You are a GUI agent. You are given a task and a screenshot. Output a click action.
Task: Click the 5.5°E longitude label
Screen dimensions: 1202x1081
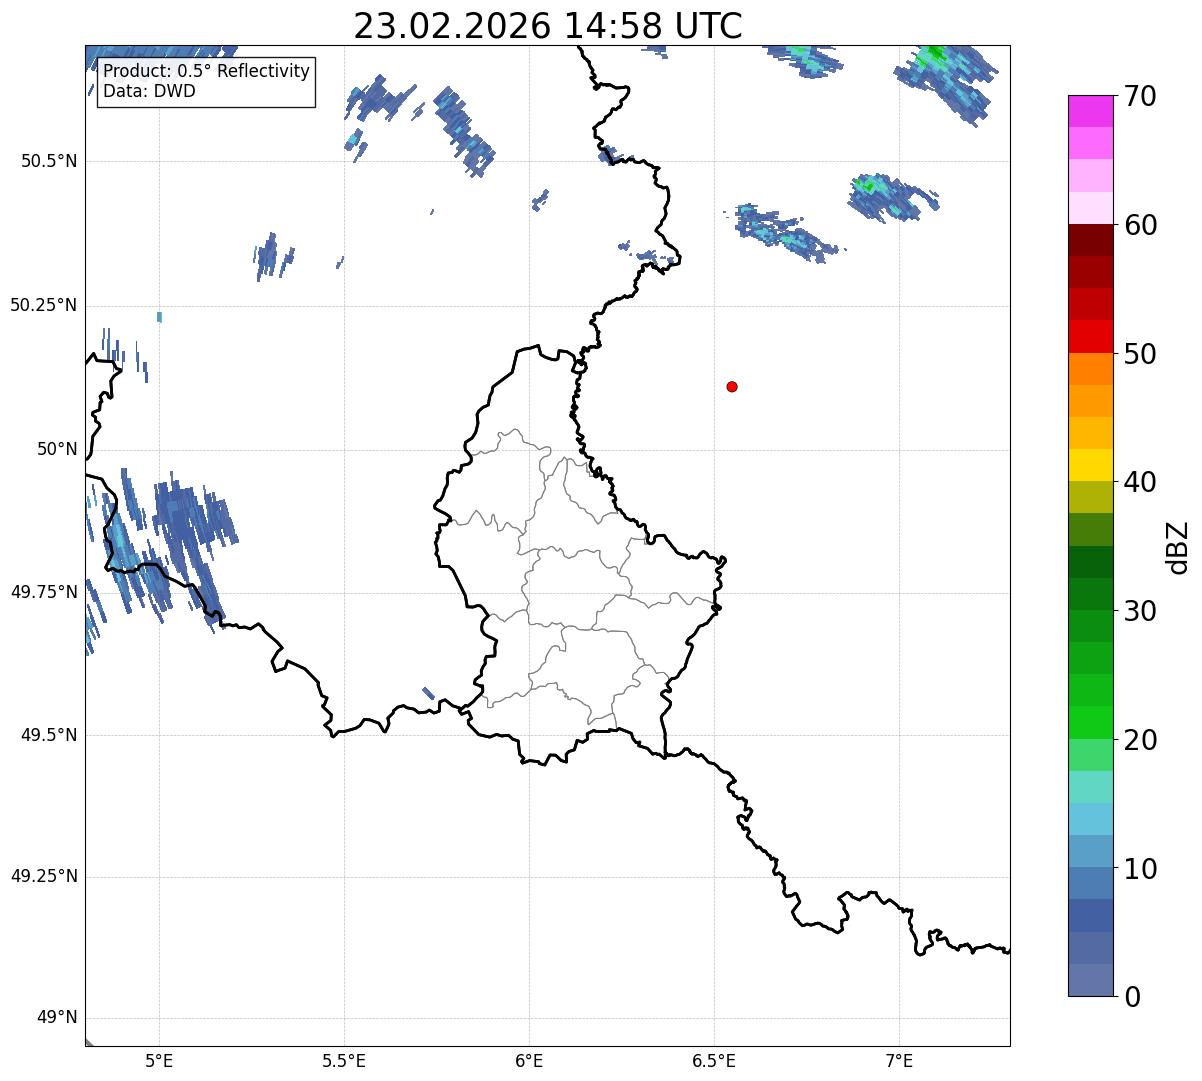[344, 1060]
